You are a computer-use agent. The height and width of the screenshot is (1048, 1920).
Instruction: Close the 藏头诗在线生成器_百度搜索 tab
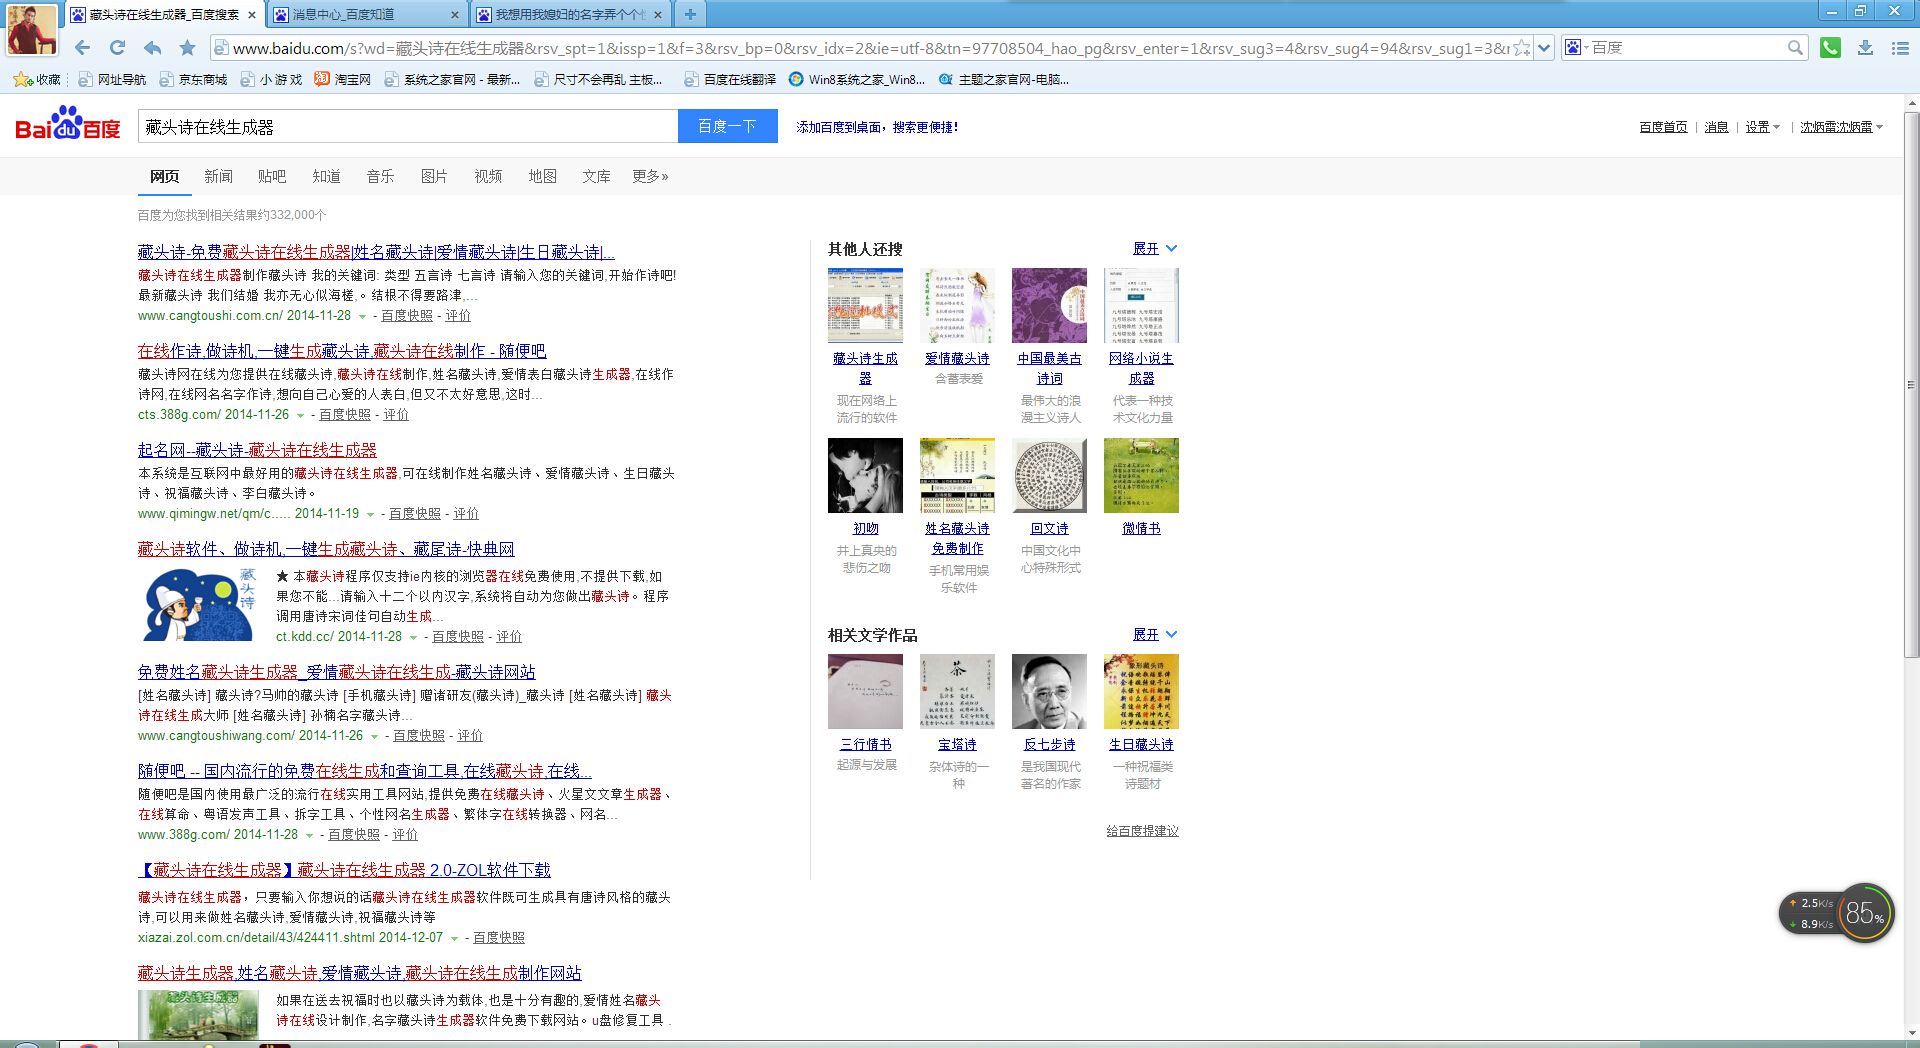click(252, 14)
